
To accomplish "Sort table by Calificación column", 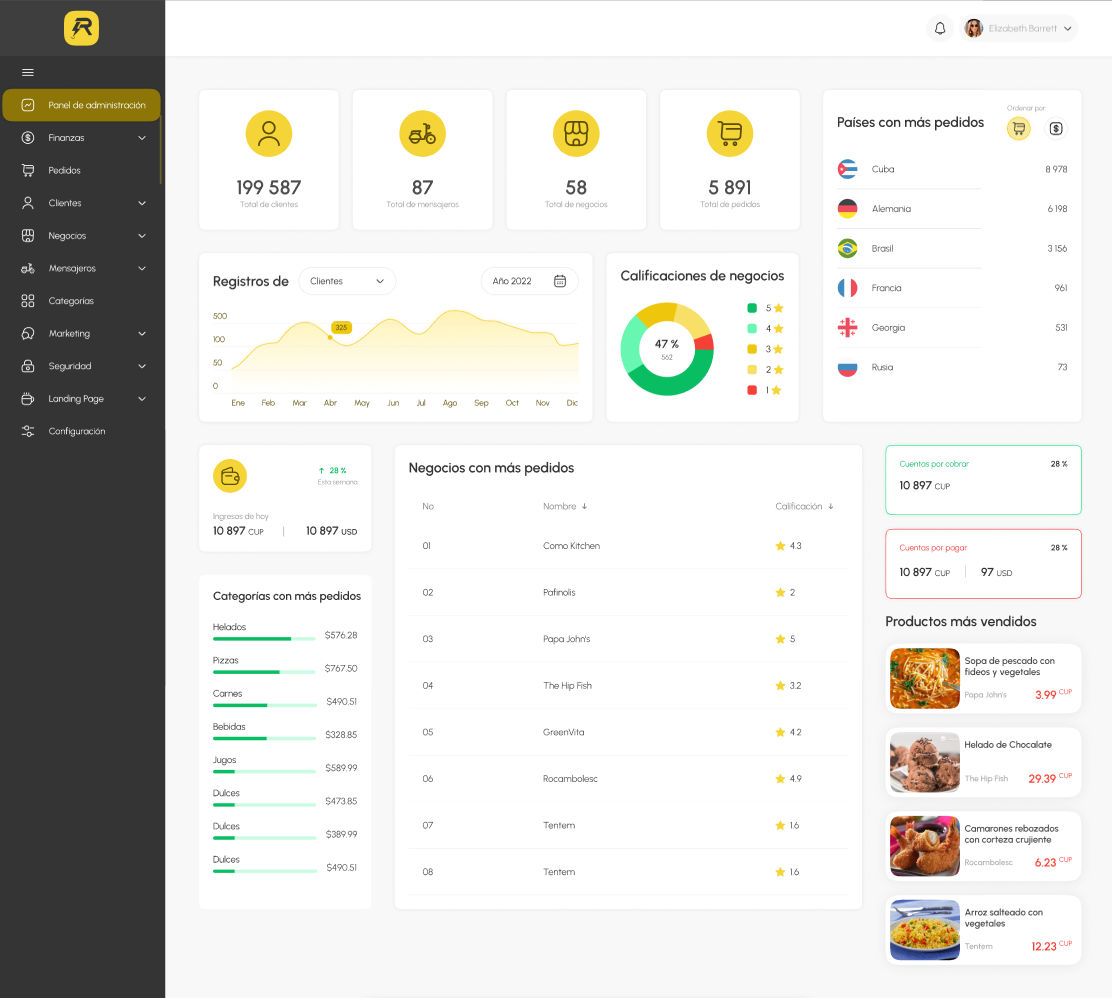I will coord(804,506).
